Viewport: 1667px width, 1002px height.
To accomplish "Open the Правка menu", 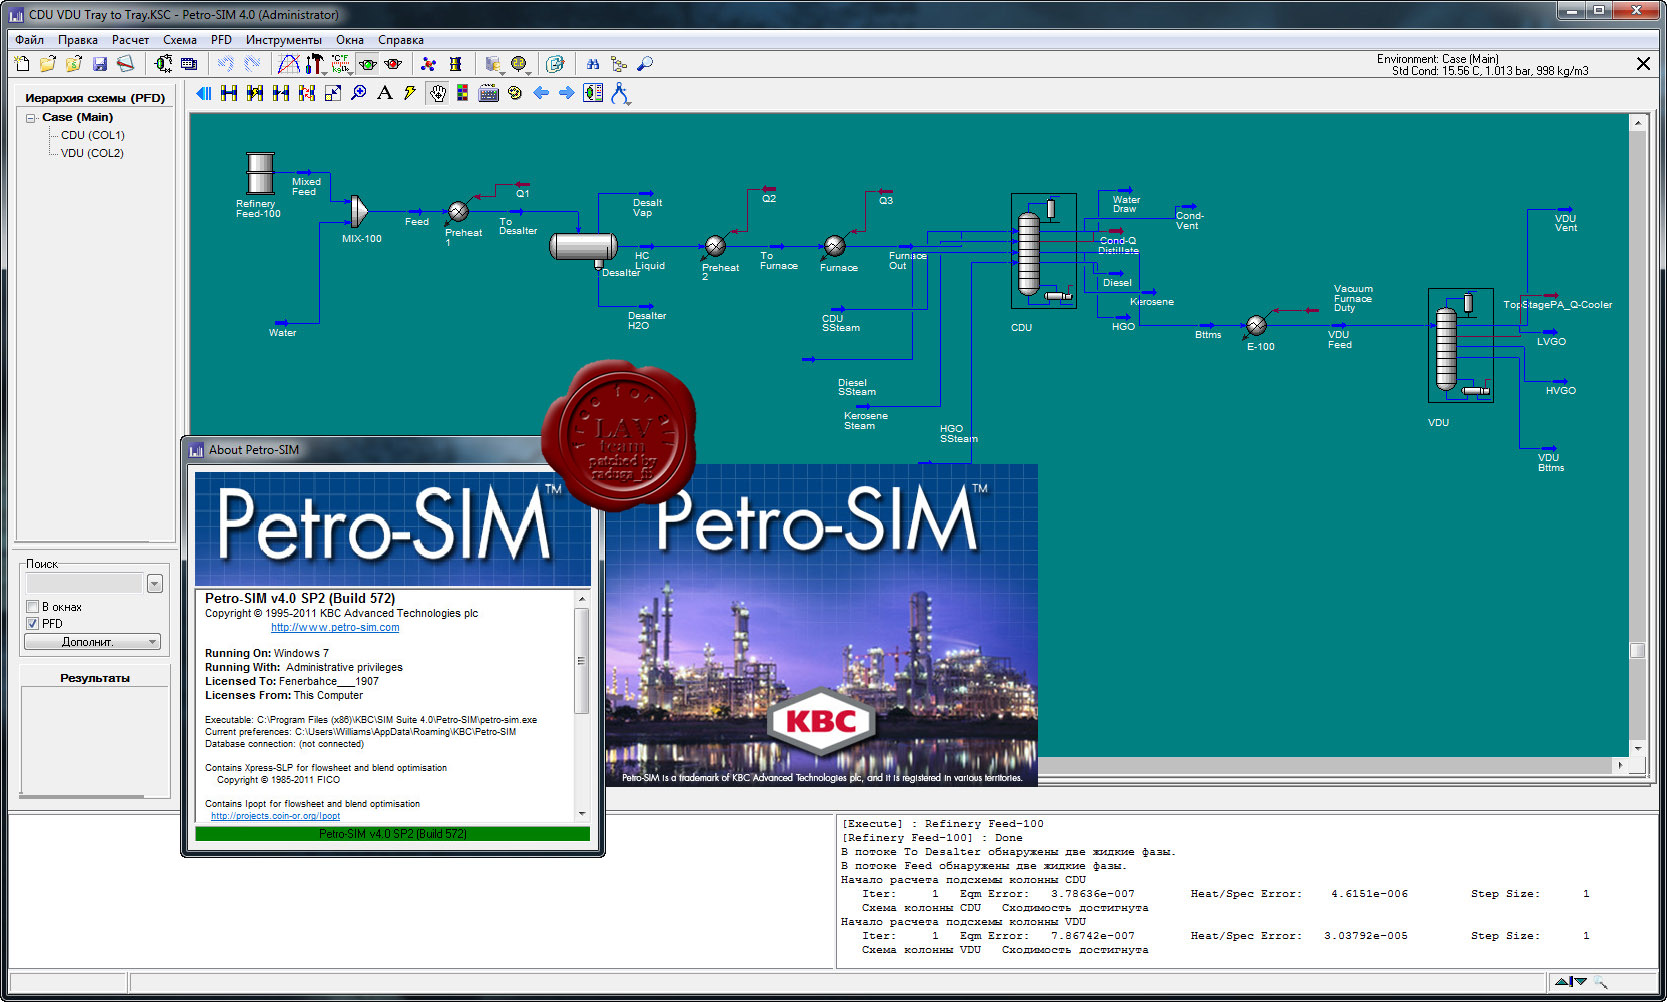I will click(78, 40).
